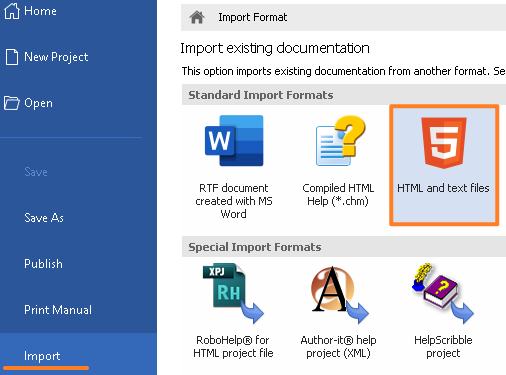
Task: Click the disabled Save entry
Action: coord(36,172)
